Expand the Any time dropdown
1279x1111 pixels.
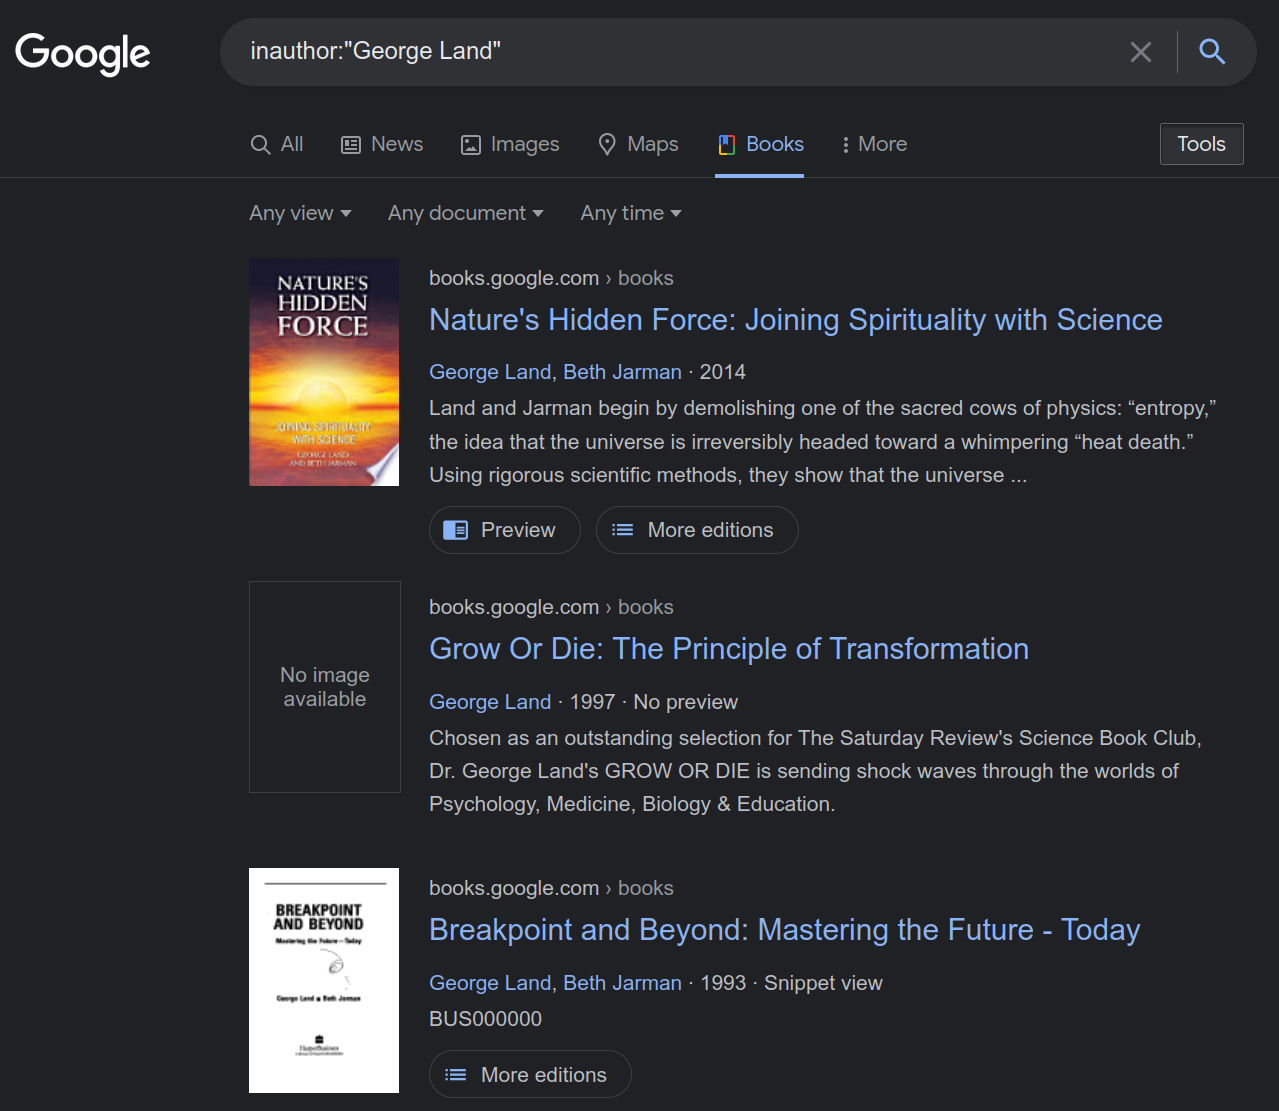[x=631, y=213]
